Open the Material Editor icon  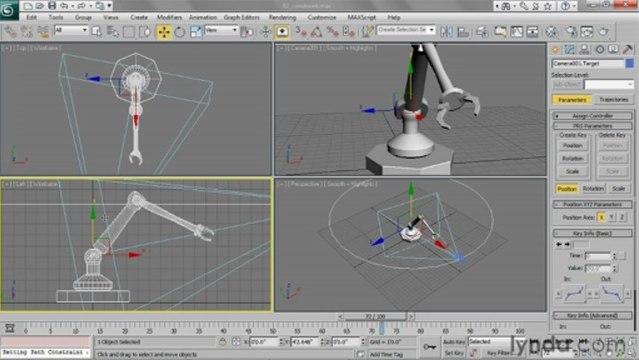551,31
